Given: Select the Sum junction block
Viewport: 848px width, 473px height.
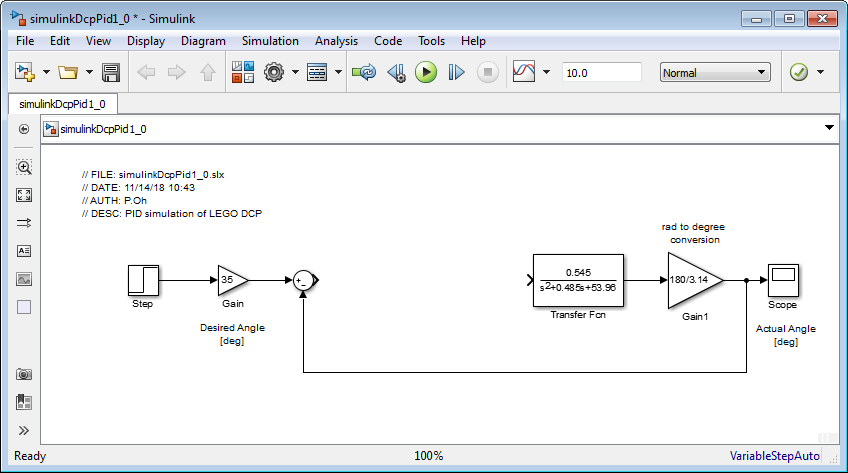Looking at the screenshot, I should (x=305, y=281).
